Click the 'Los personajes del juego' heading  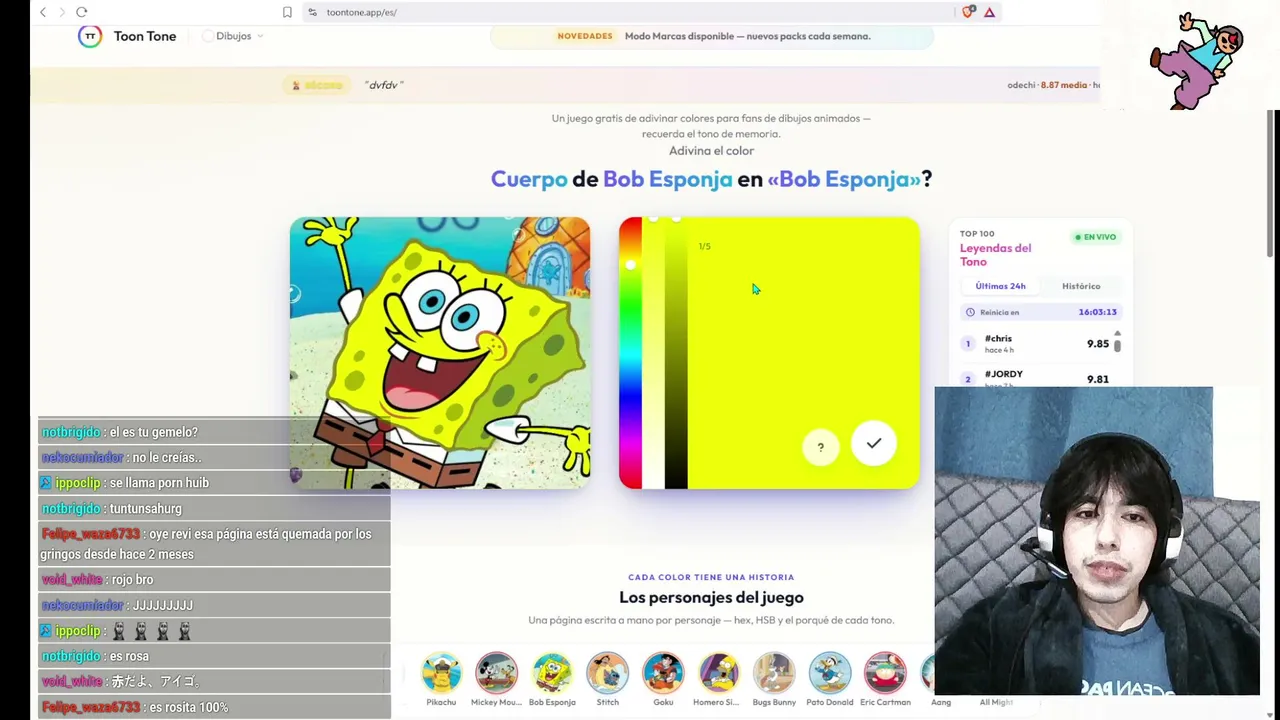tap(711, 598)
